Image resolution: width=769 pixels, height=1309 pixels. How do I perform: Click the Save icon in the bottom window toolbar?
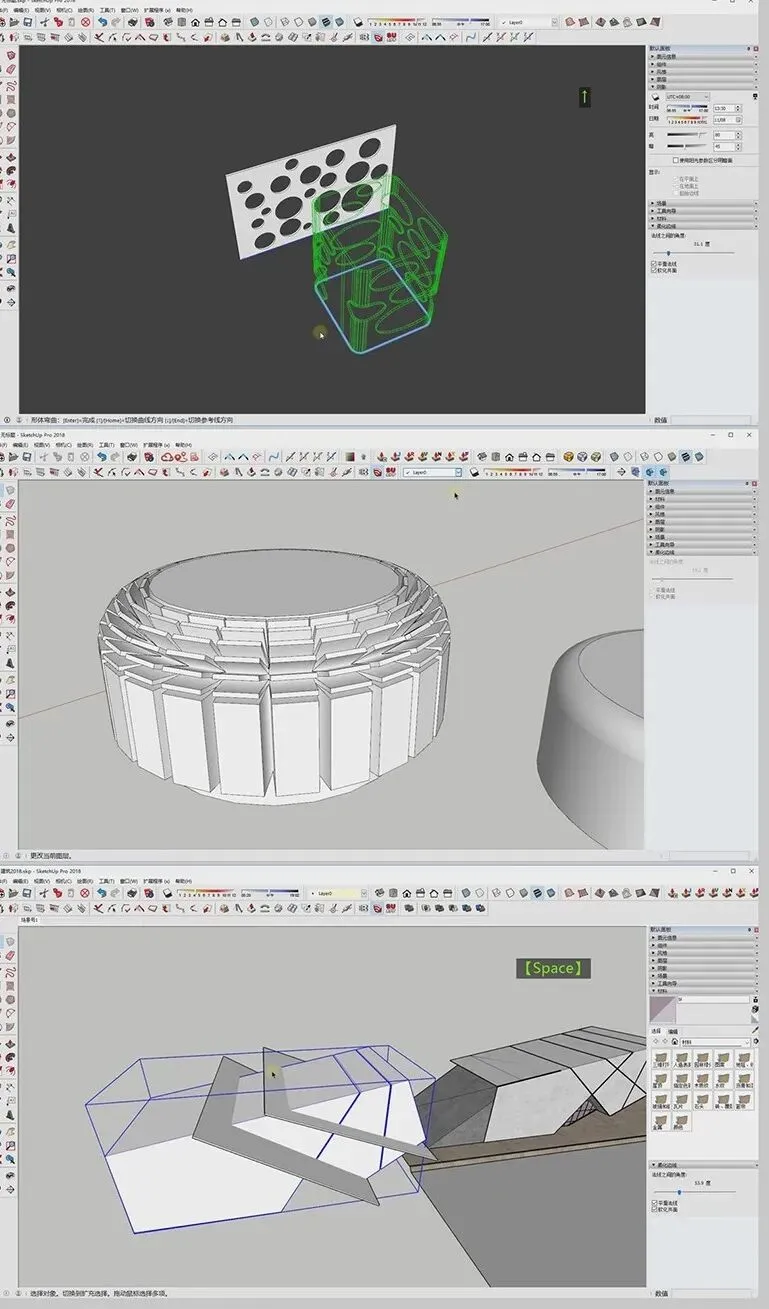(27, 892)
